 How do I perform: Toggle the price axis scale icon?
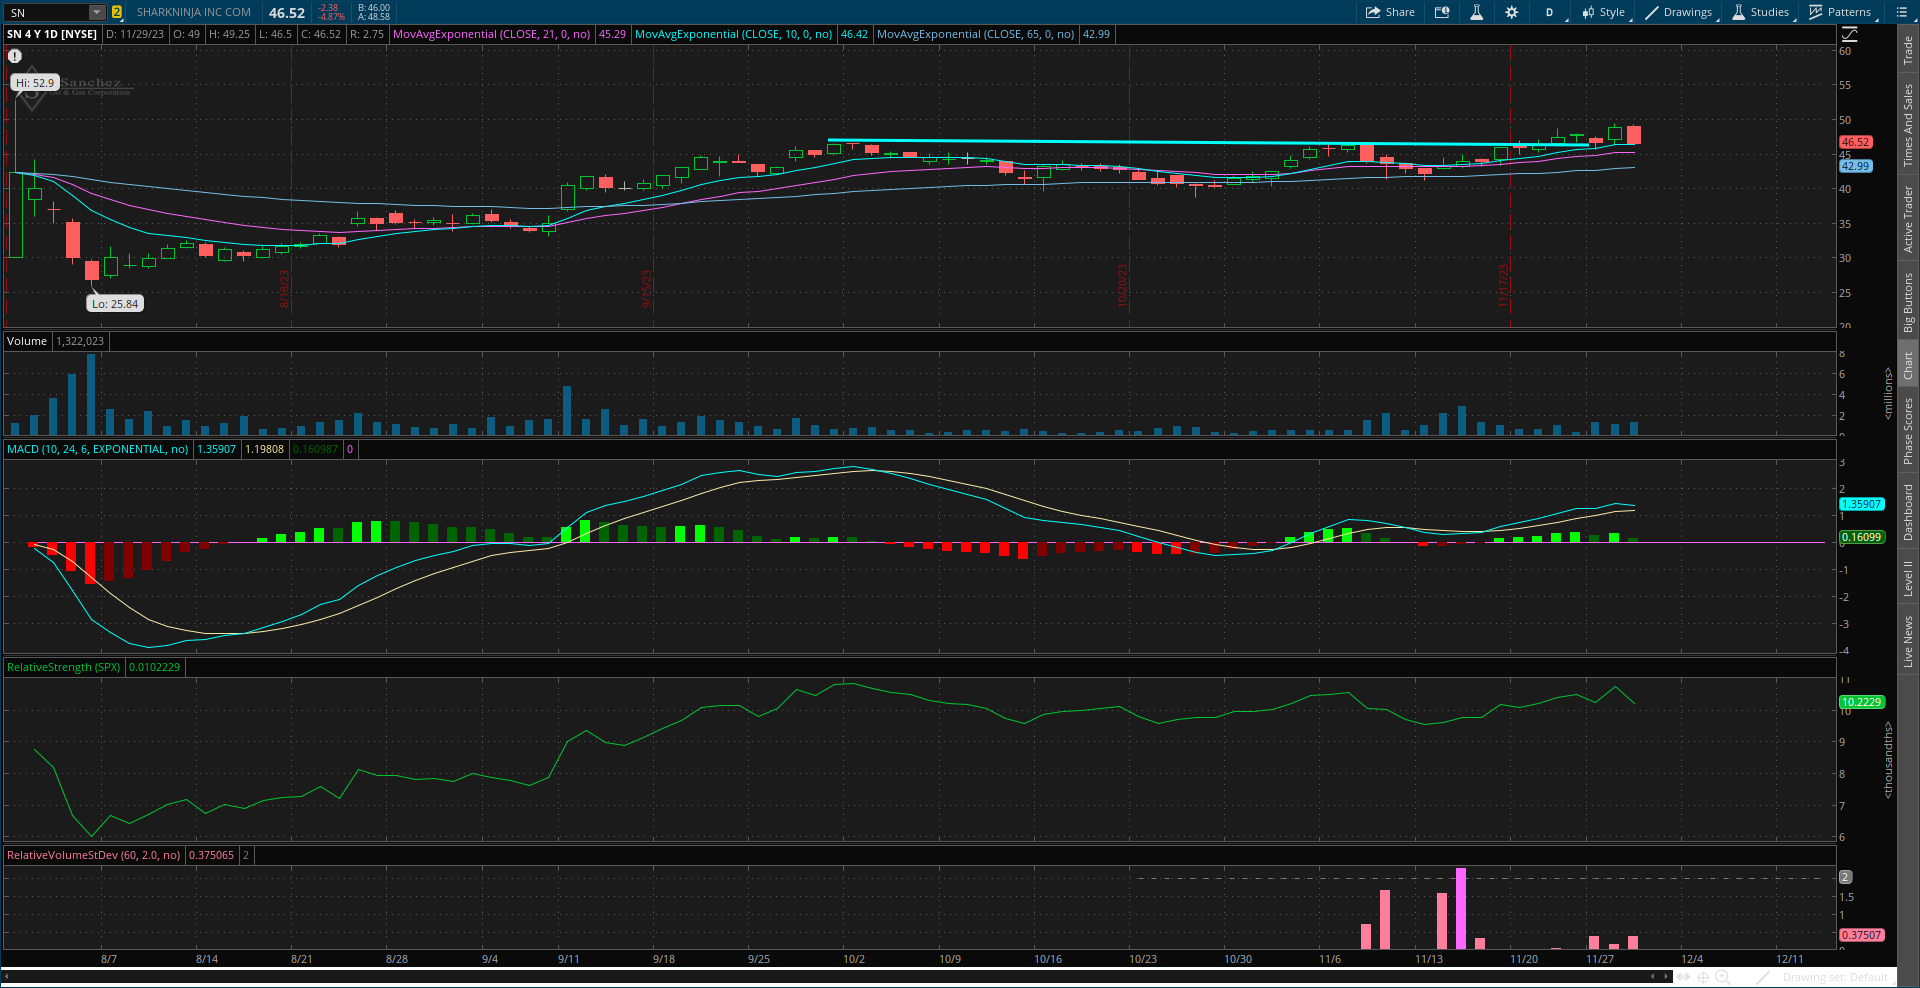1850,34
